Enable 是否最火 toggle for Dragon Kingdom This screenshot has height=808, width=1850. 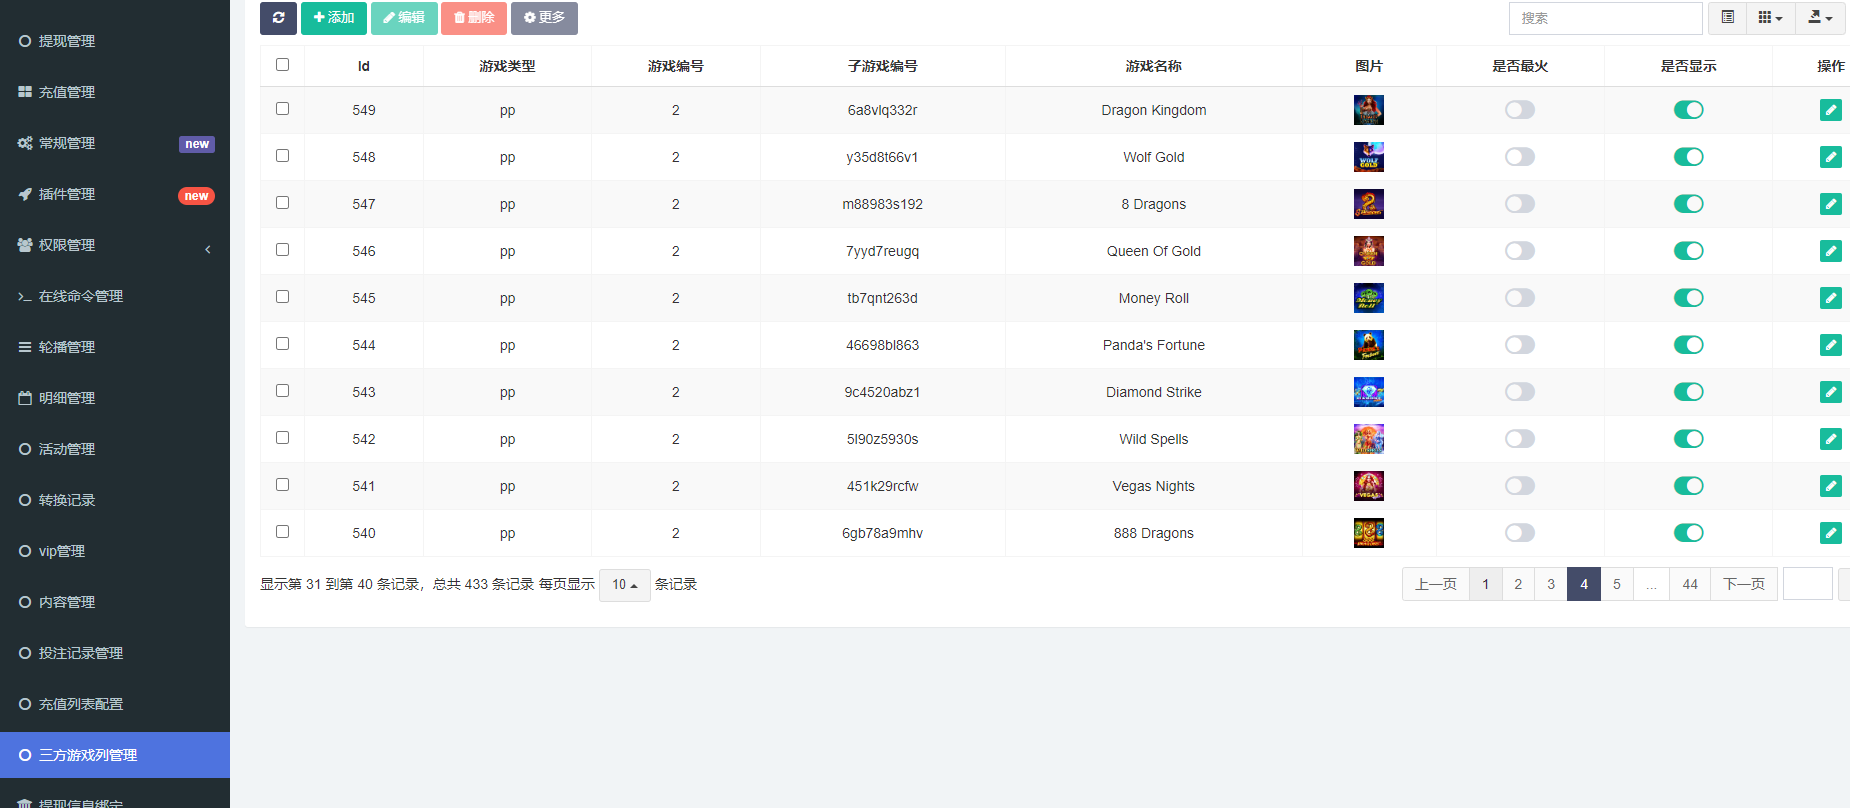1520,110
